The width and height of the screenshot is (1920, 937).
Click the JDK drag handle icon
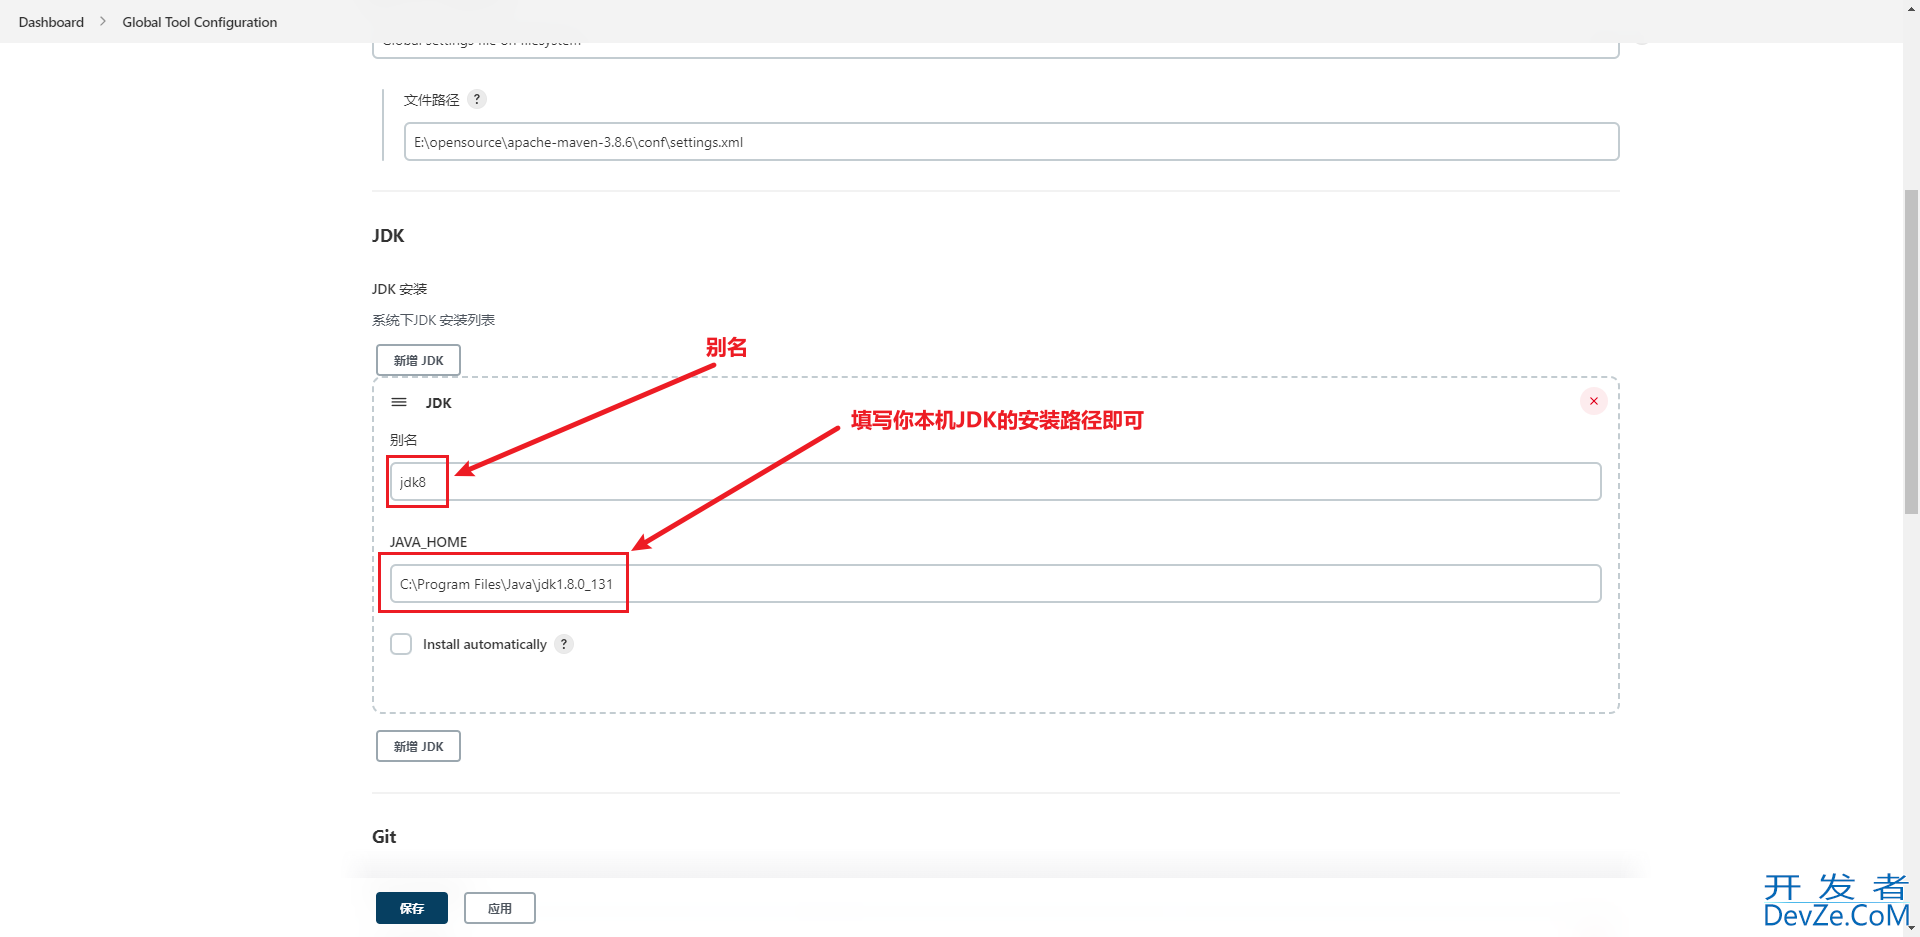pos(399,402)
